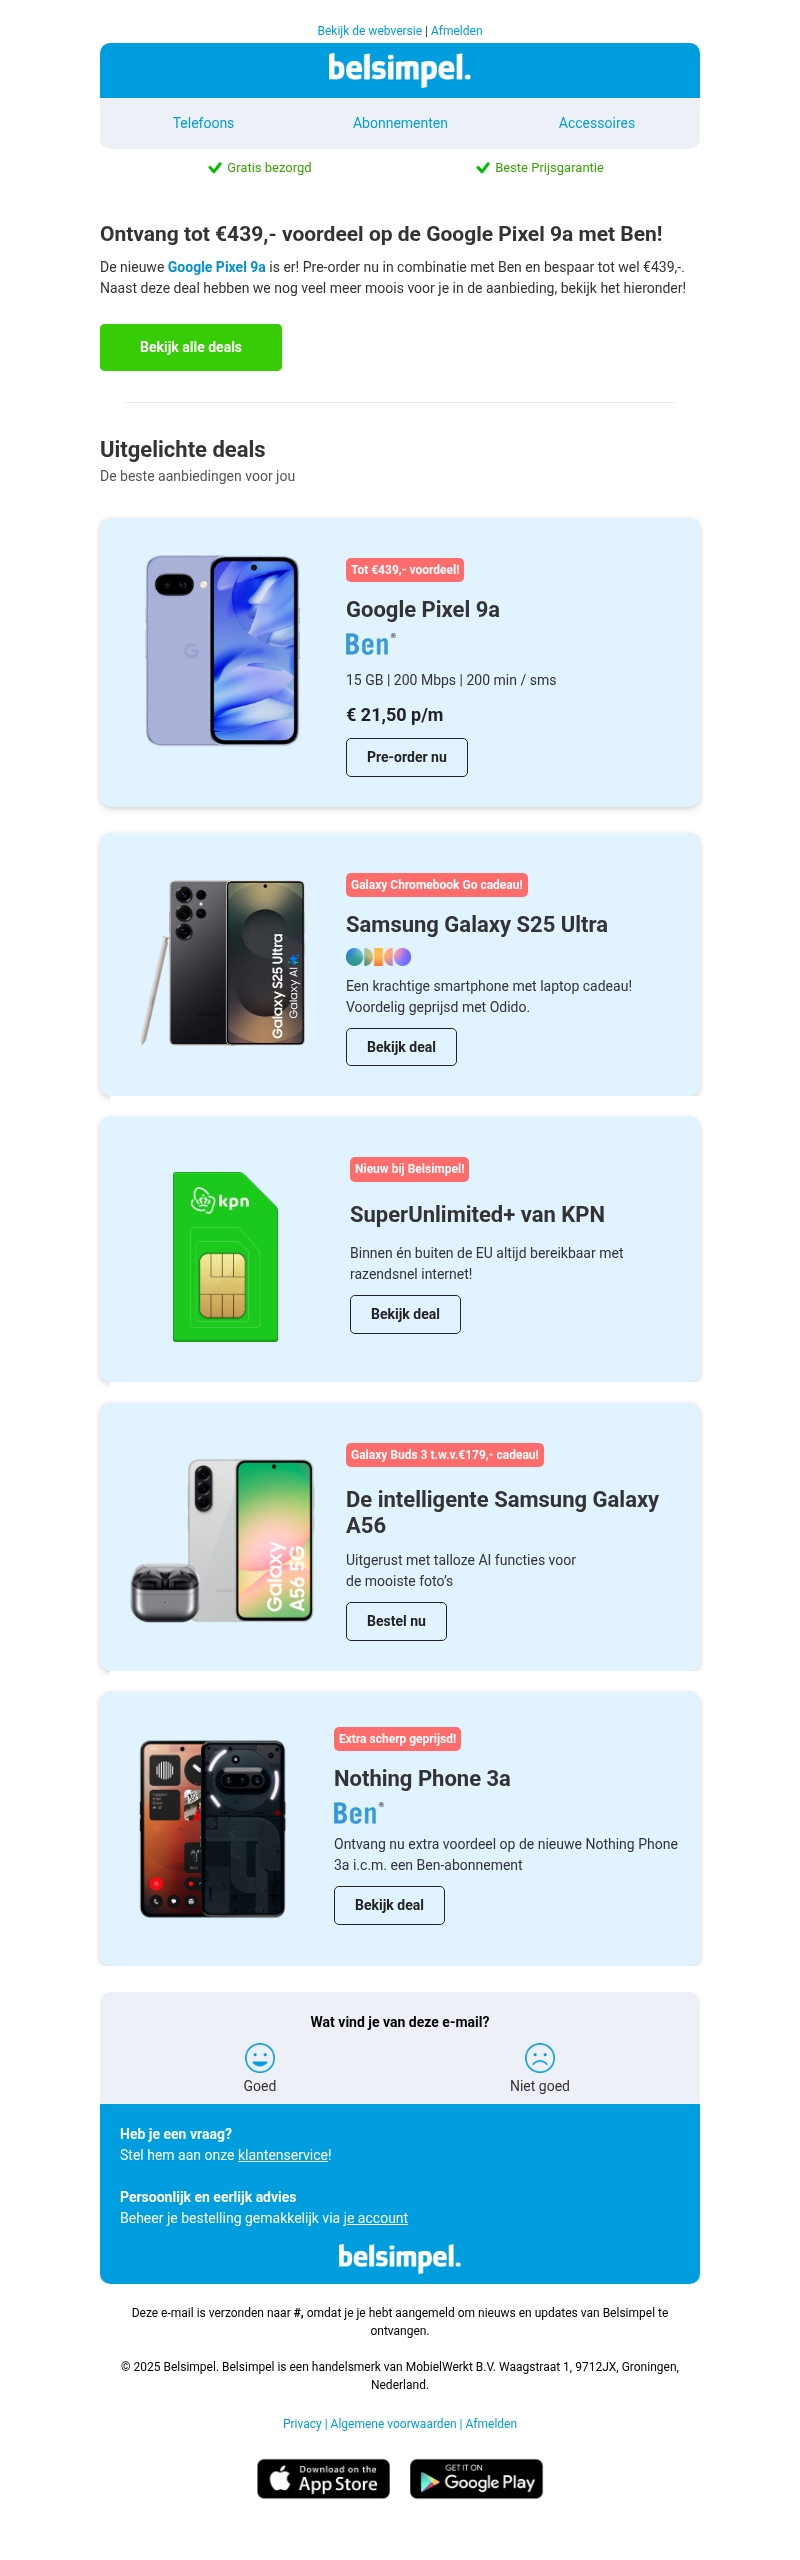Open the Telefoons navigation tab
800x2560 pixels.
(x=203, y=123)
